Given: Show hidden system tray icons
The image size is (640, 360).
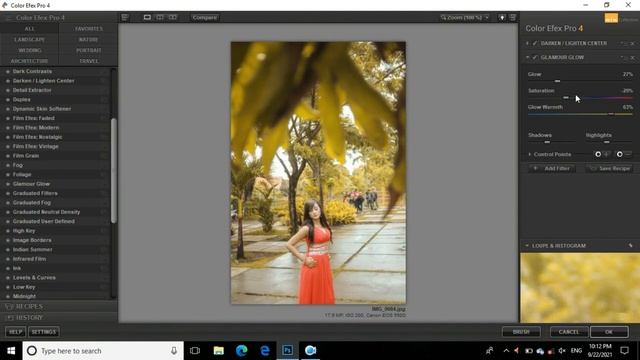Looking at the screenshot, I should 507,351.
